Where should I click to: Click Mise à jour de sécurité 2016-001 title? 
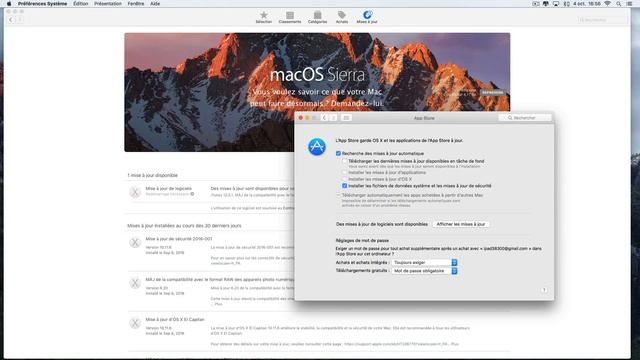tap(179, 239)
